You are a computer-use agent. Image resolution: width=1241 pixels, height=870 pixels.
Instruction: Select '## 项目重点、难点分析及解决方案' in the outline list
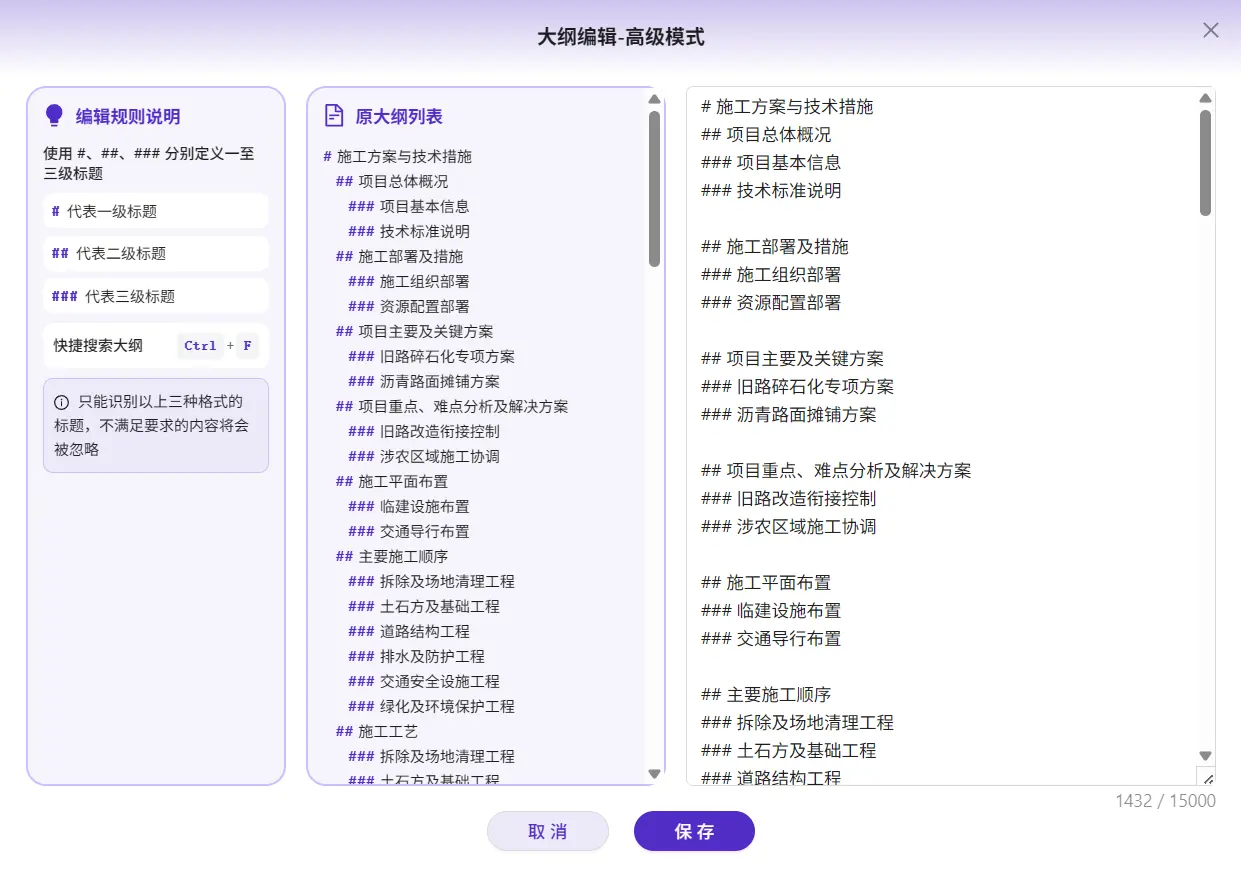pos(452,406)
